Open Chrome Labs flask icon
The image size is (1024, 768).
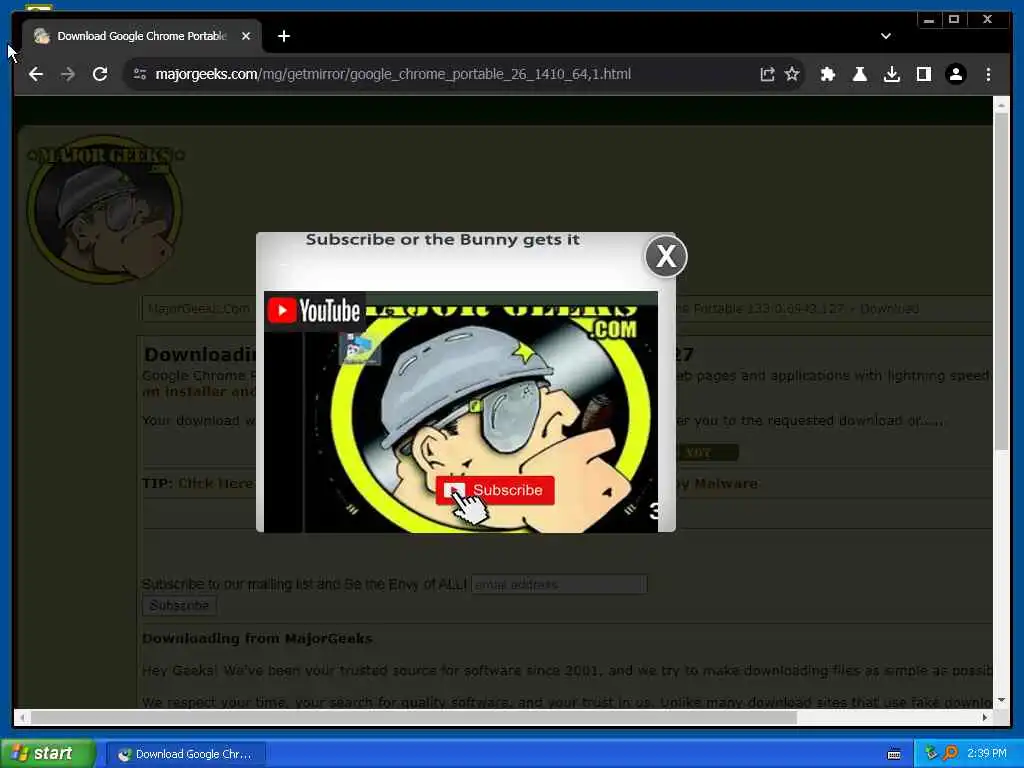[x=860, y=74]
